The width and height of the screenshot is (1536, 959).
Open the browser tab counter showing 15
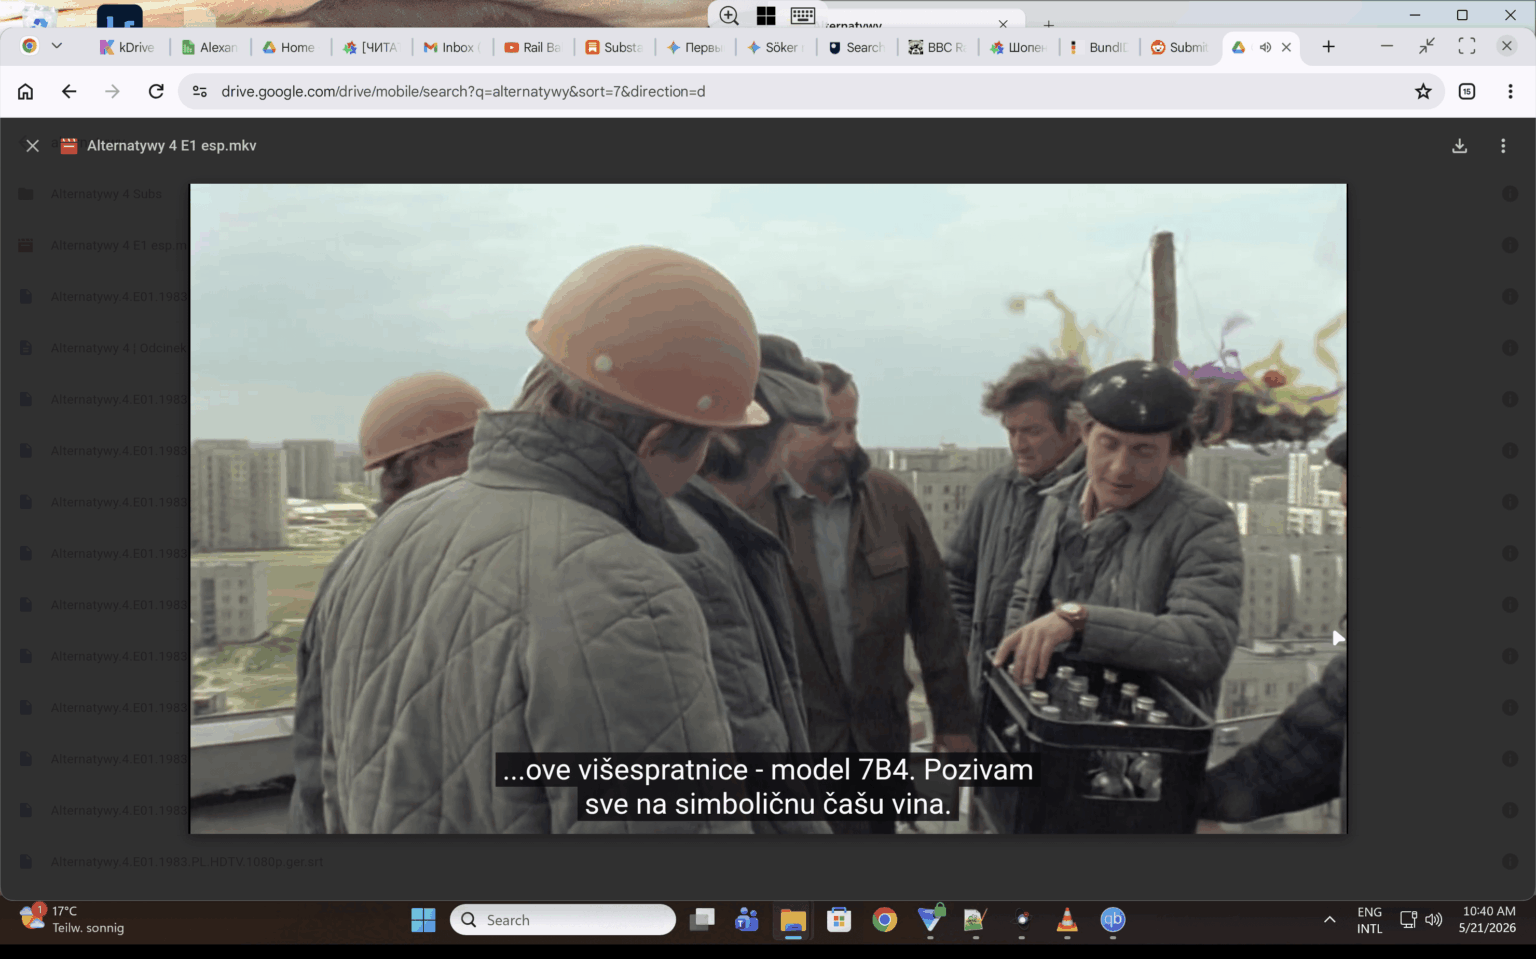click(x=1467, y=91)
